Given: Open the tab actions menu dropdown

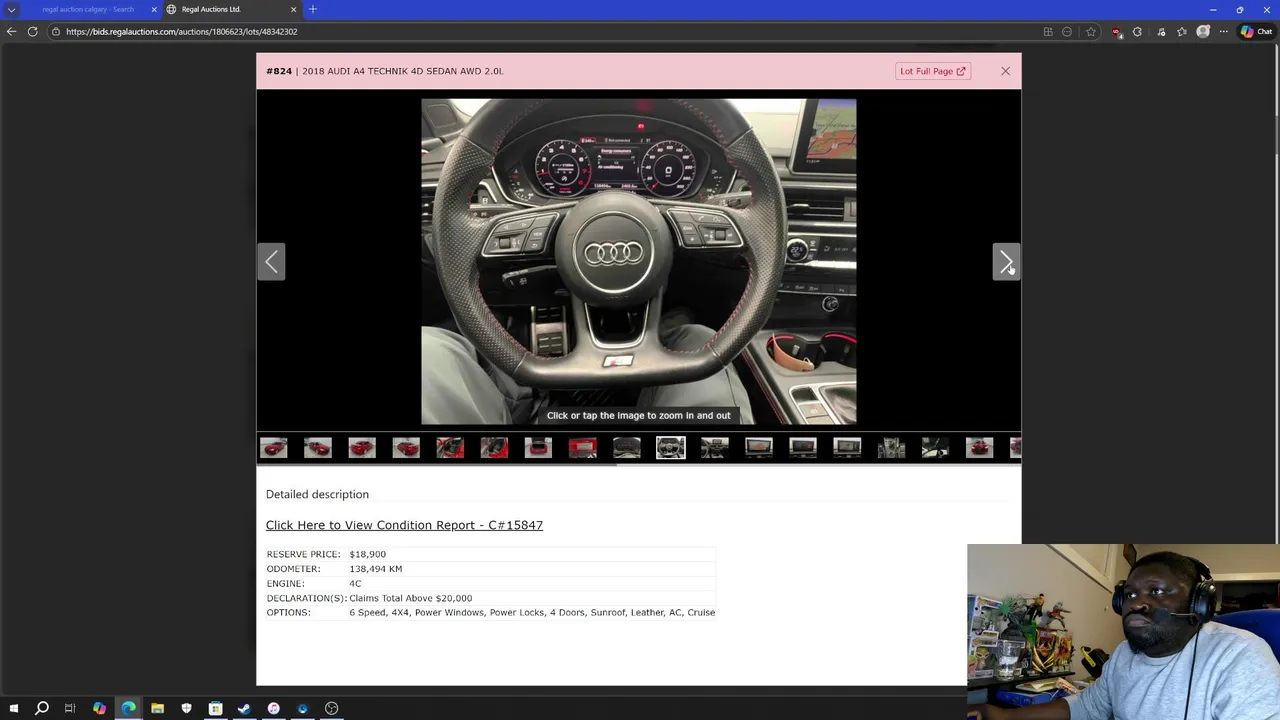Looking at the screenshot, I should click(11, 9).
